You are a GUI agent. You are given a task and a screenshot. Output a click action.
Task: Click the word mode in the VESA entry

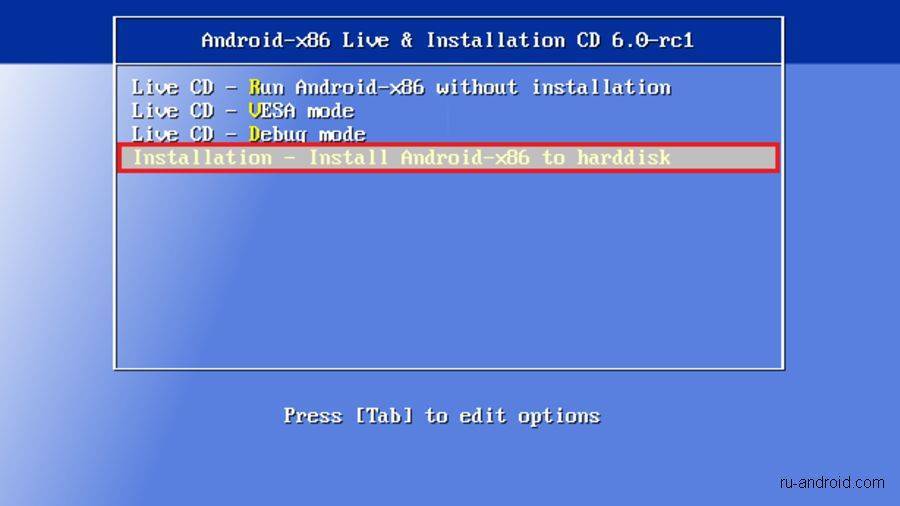pos(331,111)
